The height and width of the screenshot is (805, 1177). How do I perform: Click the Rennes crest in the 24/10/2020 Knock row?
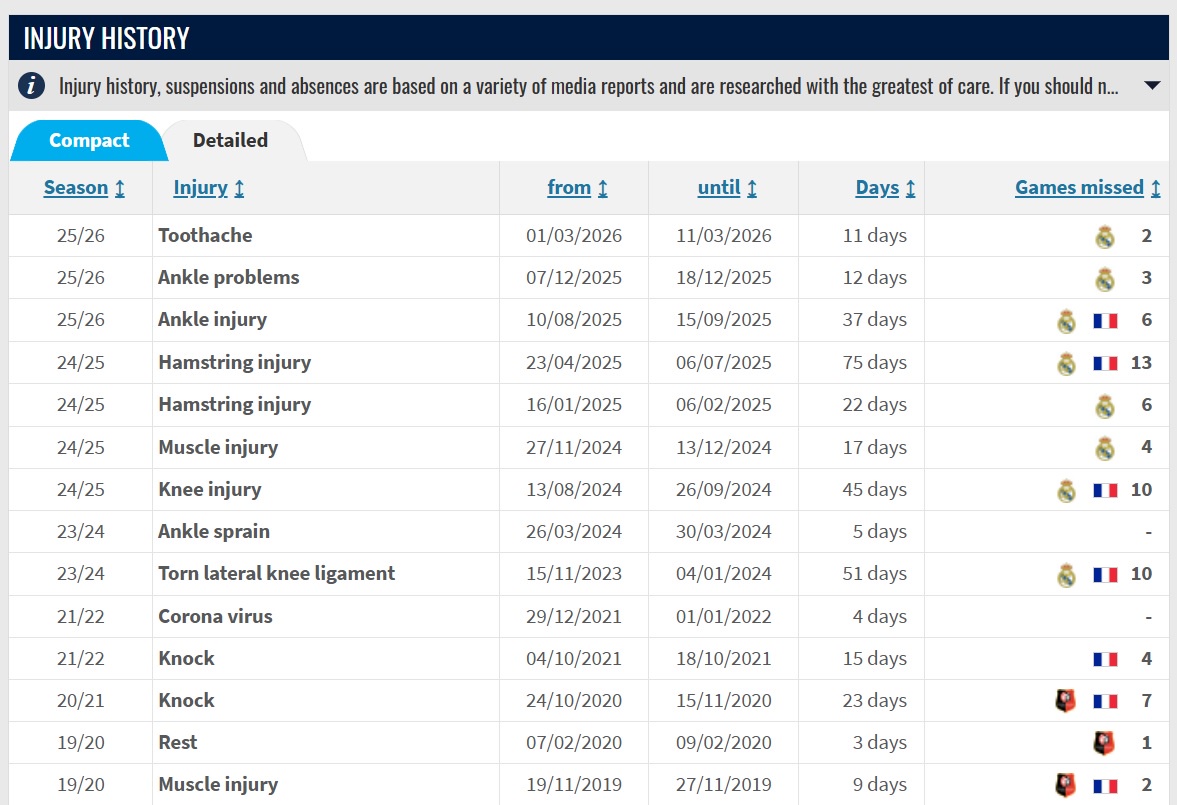[1065, 701]
